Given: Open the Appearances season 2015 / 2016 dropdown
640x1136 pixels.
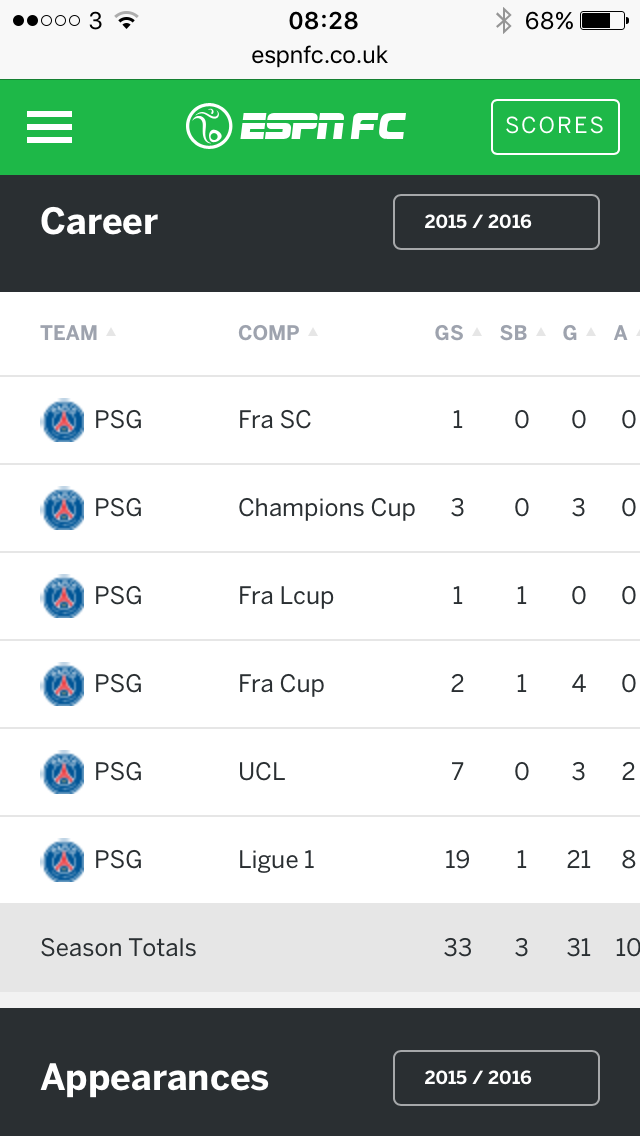Looking at the screenshot, I should click(x=496, y=1078).
